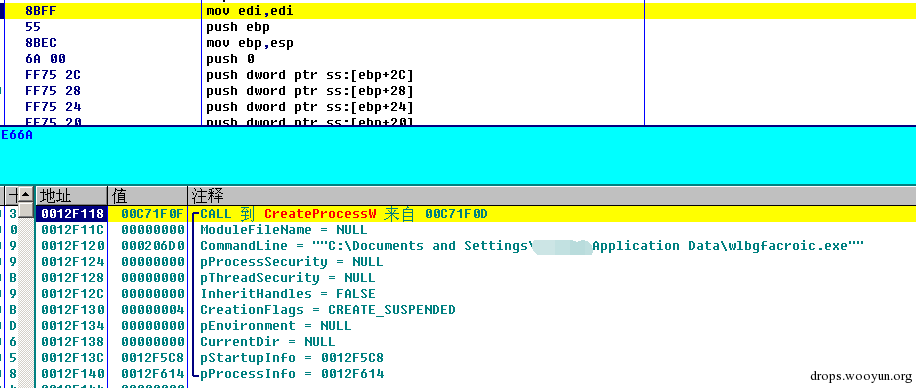This screenshot has width=916, height=388.
Task: Select stack address 0012F134
Action: point(72,325)
